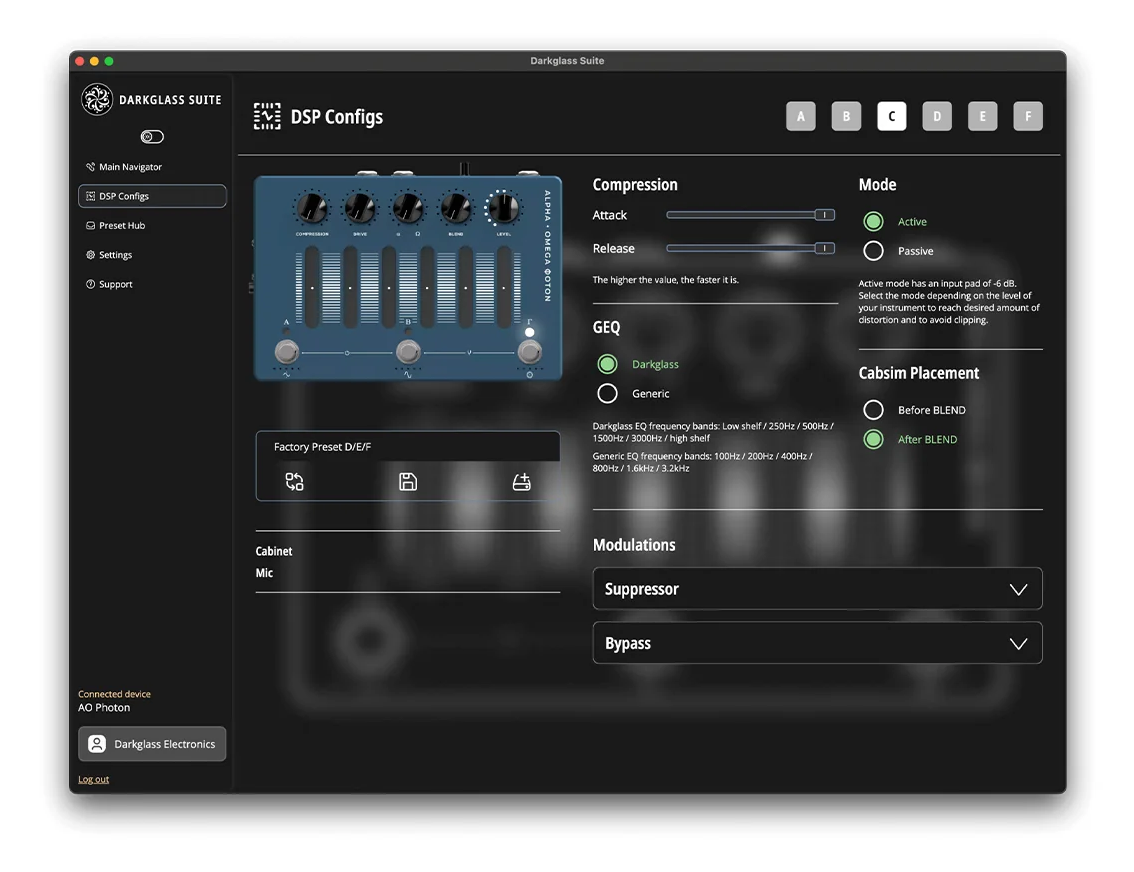Screen dimensions: 1134x872
Task: Select the Active mode radio button
Action: point(874,221)
